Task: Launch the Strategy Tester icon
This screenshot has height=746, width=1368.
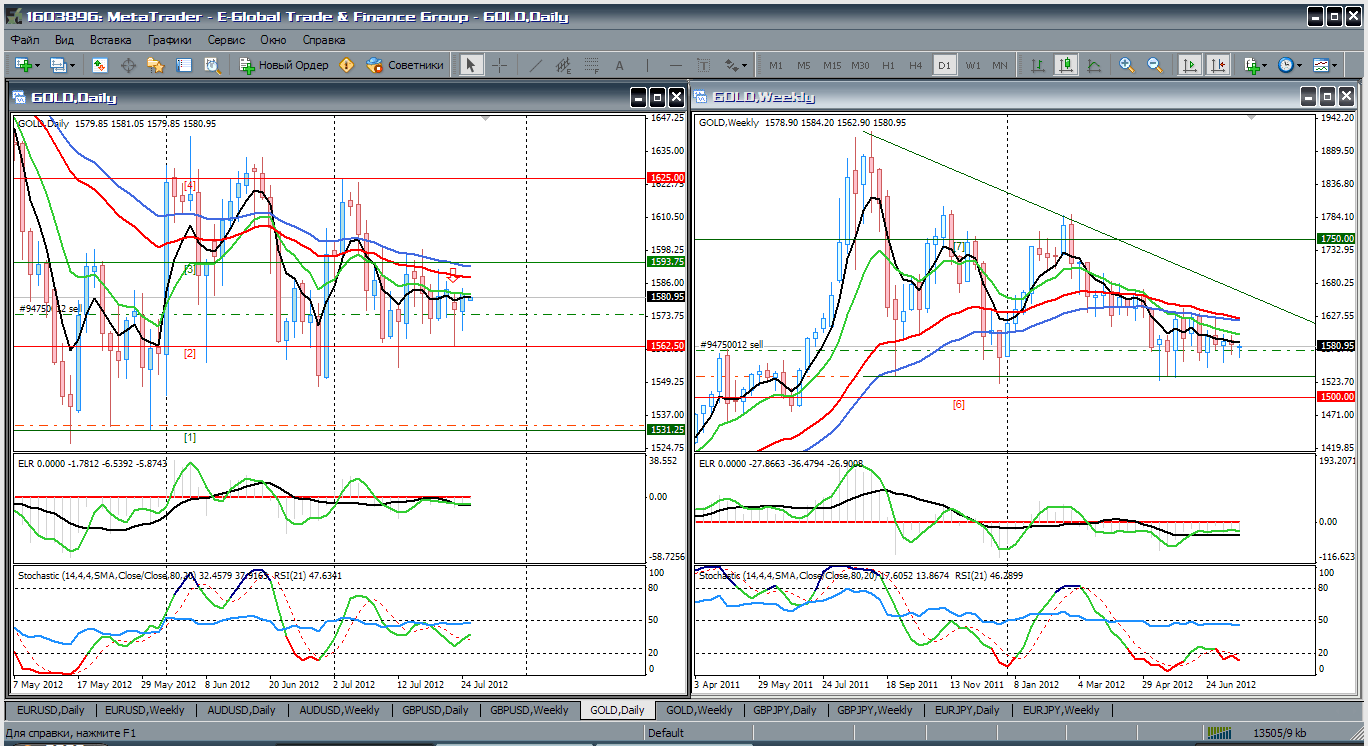Action: tap(212, 65)
